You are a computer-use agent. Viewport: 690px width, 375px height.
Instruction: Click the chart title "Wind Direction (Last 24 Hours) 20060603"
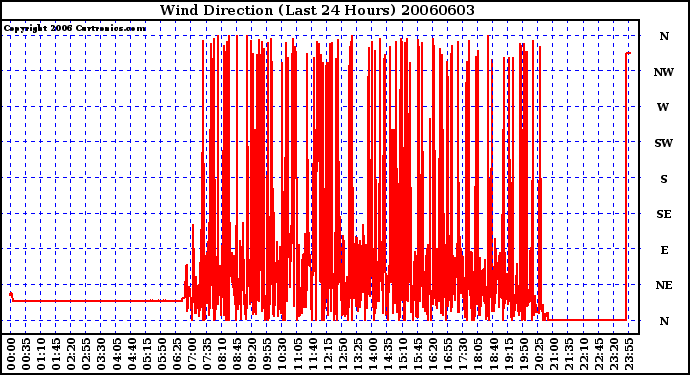pos(317,10)
